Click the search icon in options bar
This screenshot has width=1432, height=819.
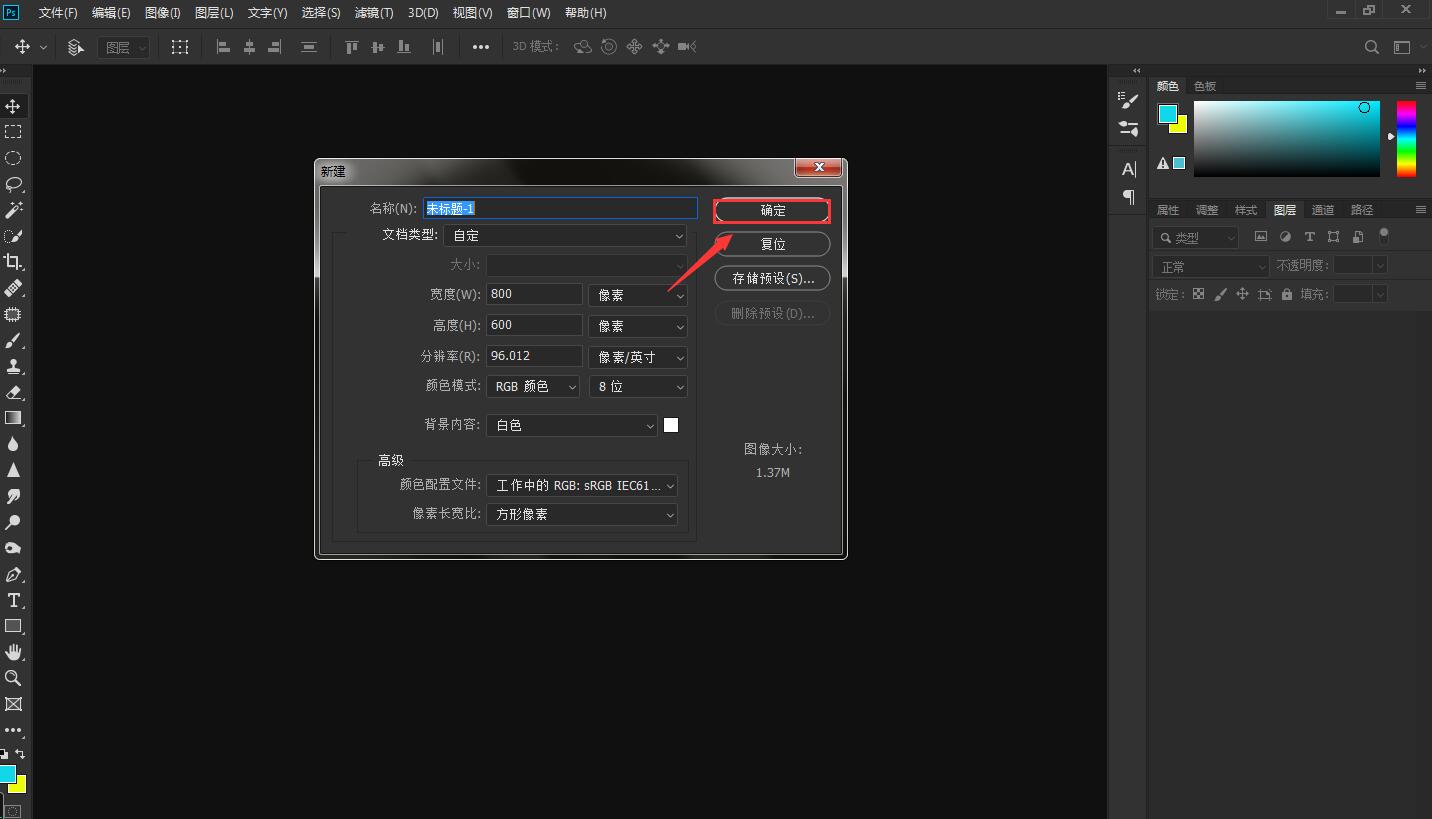[1372, 47]
